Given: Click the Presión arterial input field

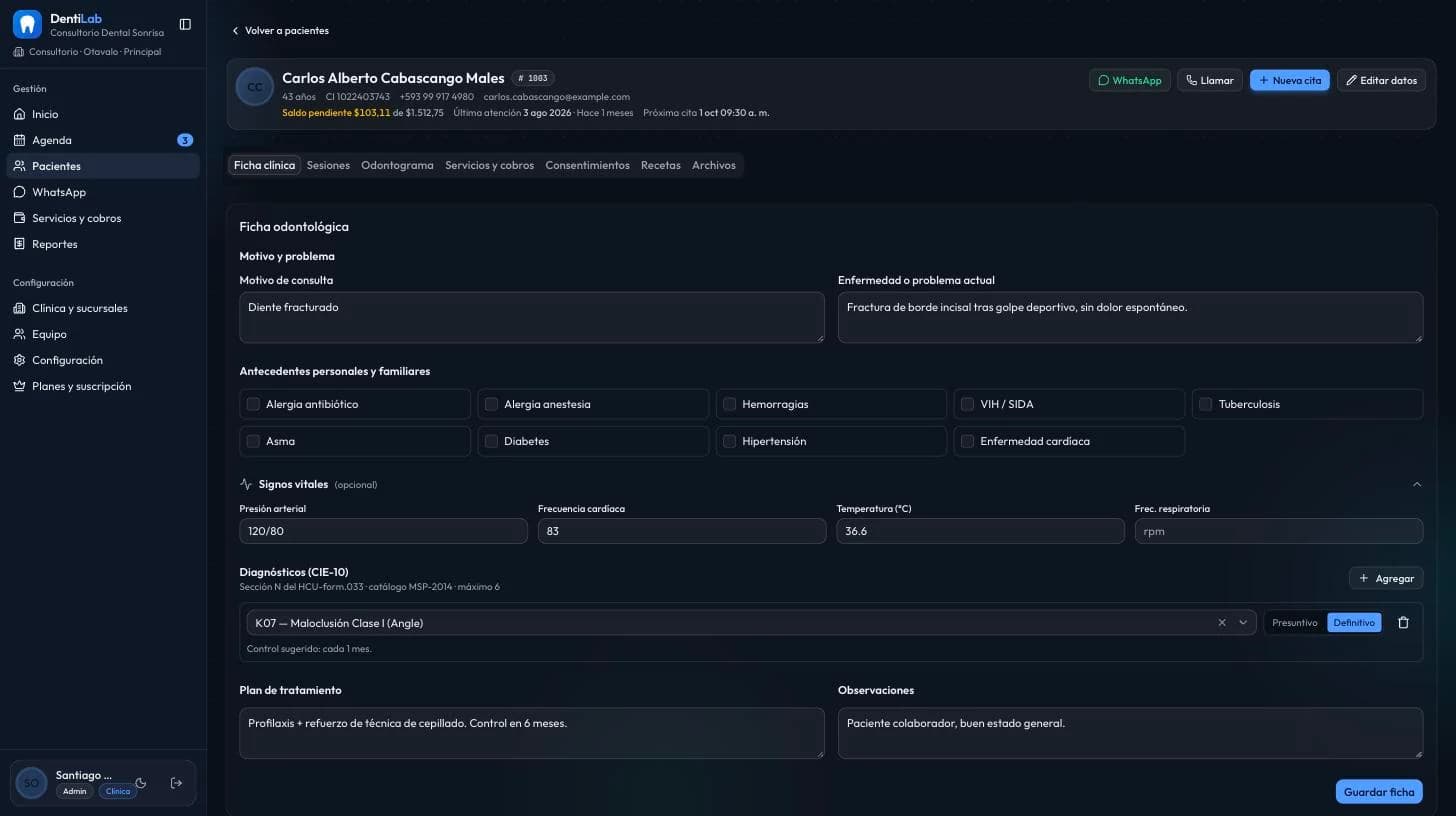Looking at the screenshot, I should (383, 531).
